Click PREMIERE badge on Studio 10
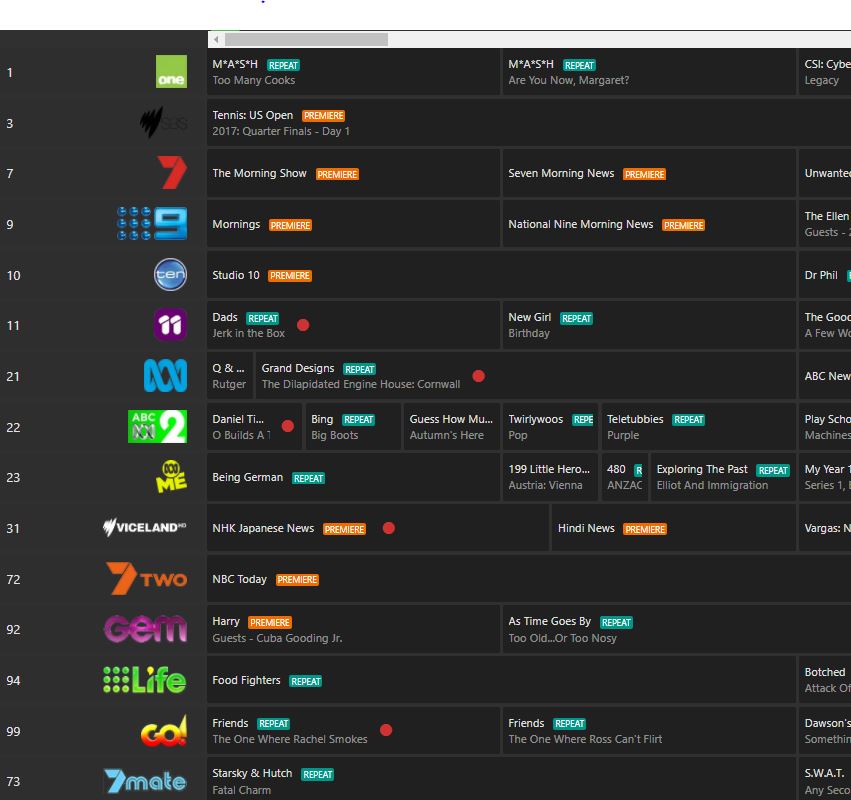Viewport: 851px width, 800px height. click(290, 276)
